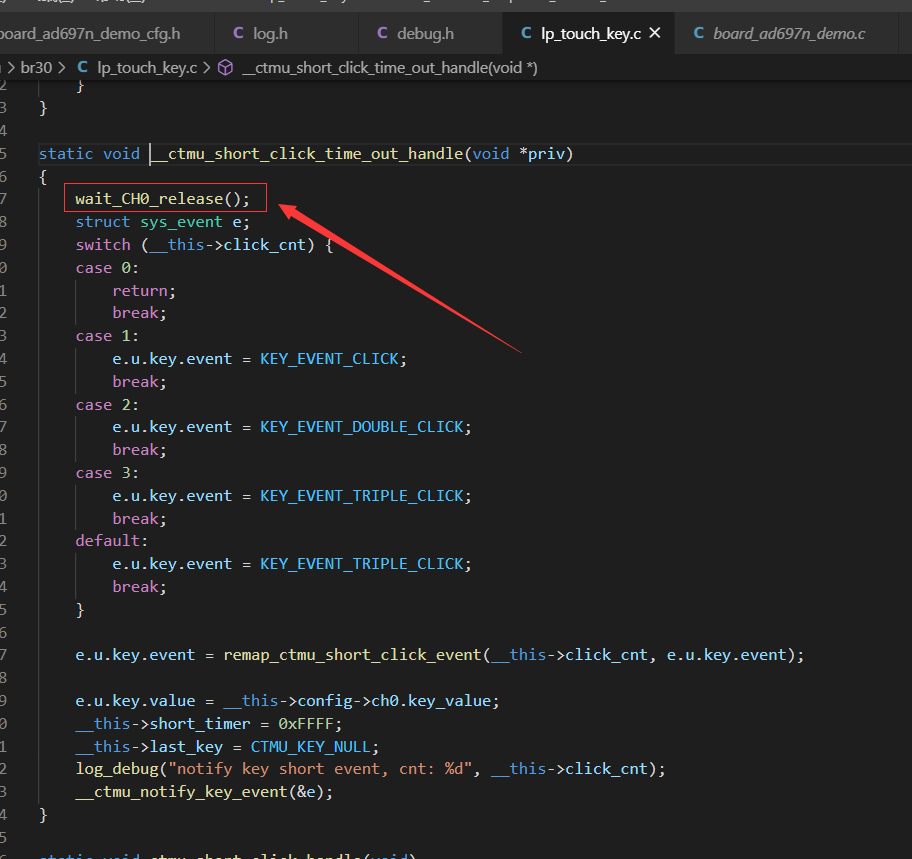Close the lp_touch_key.c editor tab

click(655, 33)
